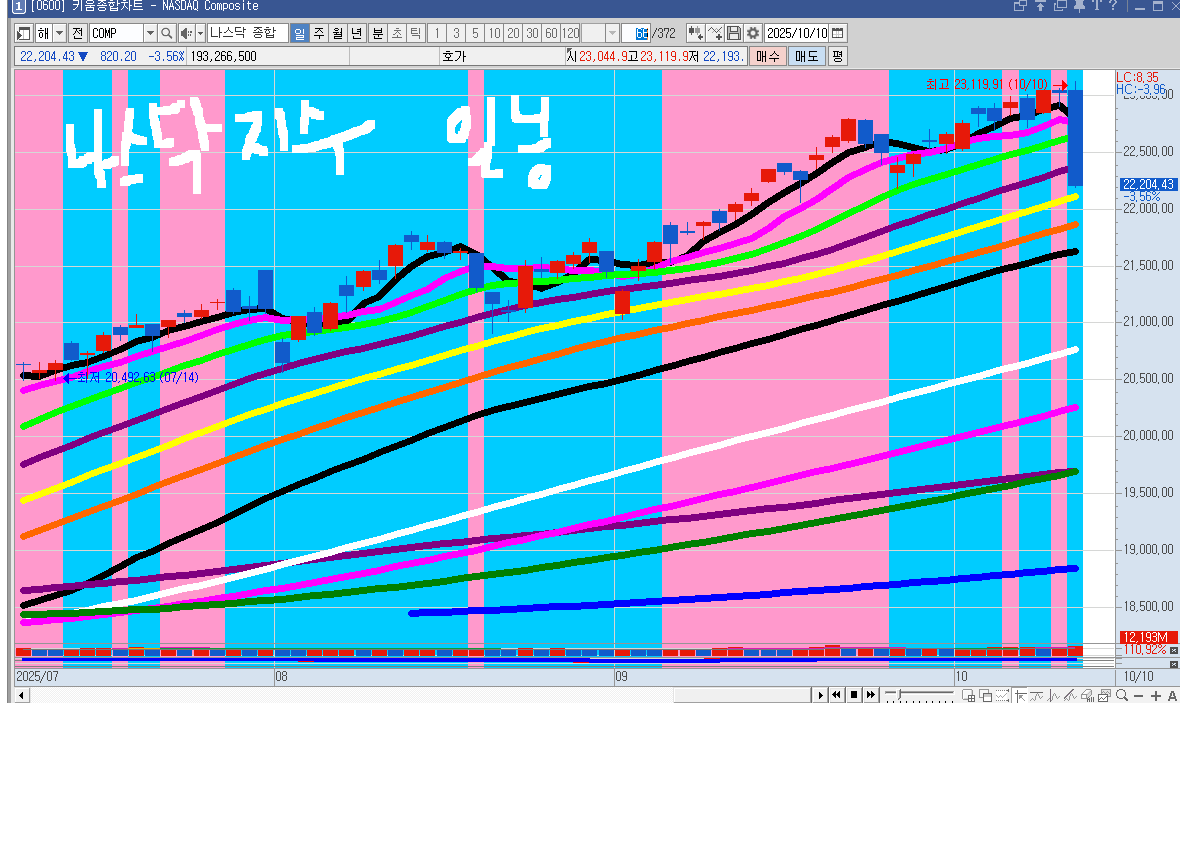Select the 5 interval button
This screenshot has width=1180, height=864.
475,33
